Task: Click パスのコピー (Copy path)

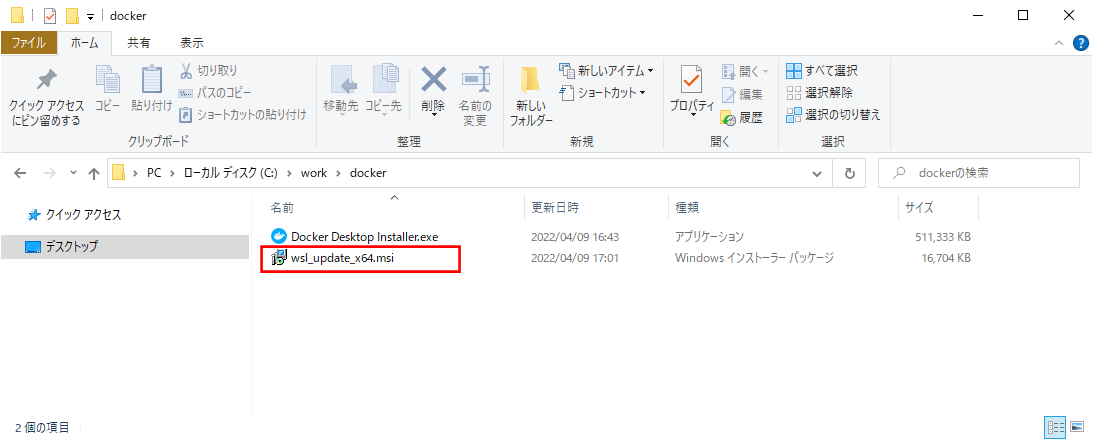Action: 215,93
